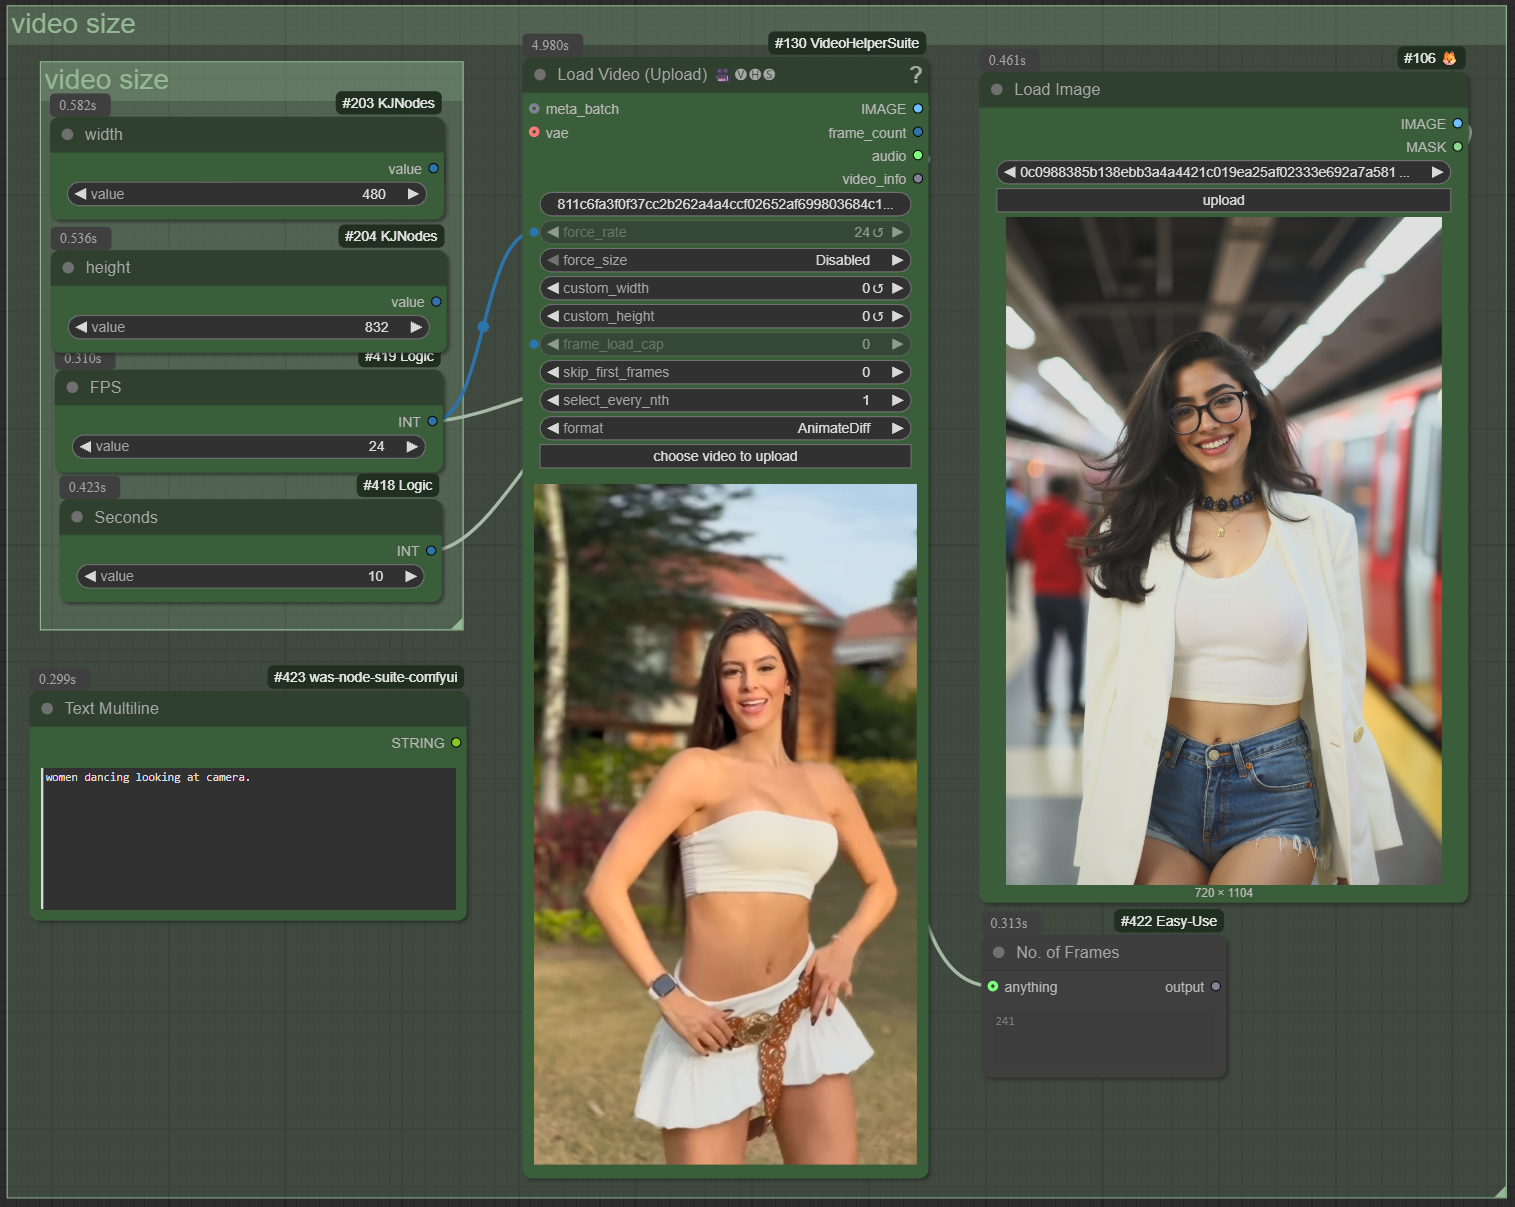Click the STRING output port on Text Multiline
This screenshot has width=1515, height=1207.
pyautogui.click(x=456, y=743)
